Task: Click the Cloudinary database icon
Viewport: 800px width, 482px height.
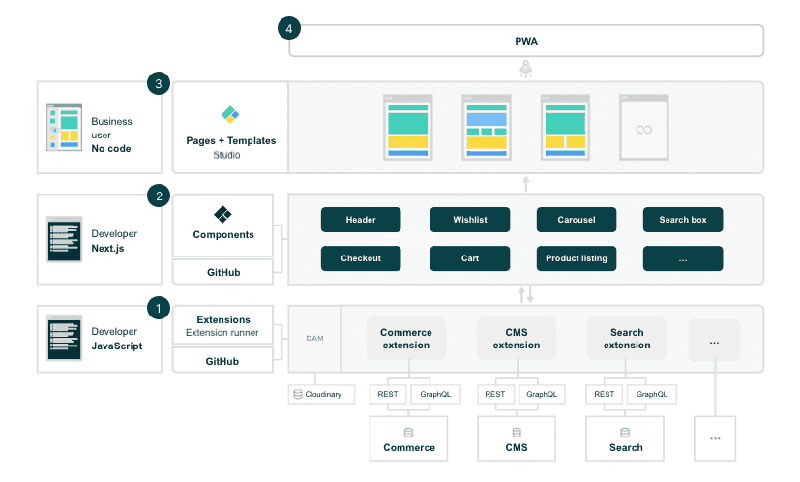Action: (298, 394)
